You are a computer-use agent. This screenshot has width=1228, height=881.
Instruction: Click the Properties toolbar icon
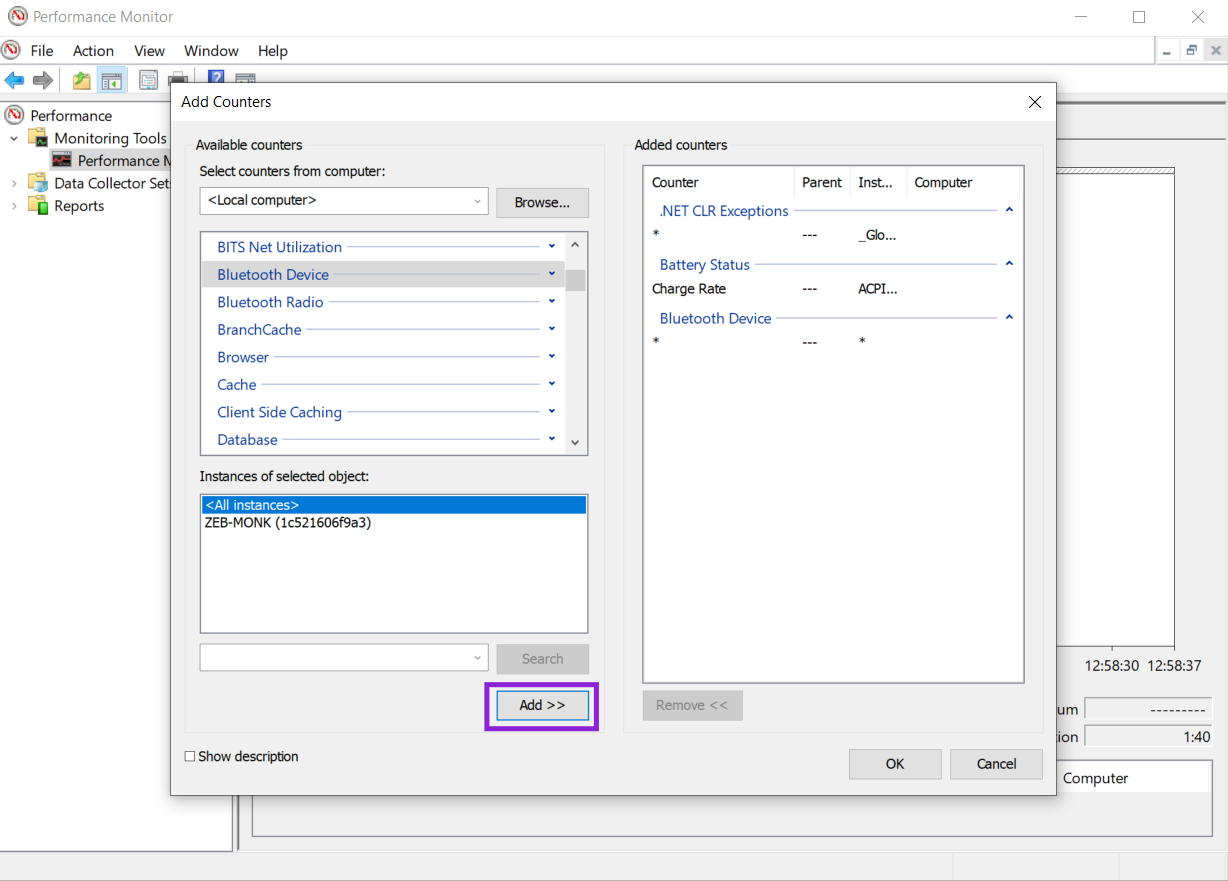click(148, 80)
